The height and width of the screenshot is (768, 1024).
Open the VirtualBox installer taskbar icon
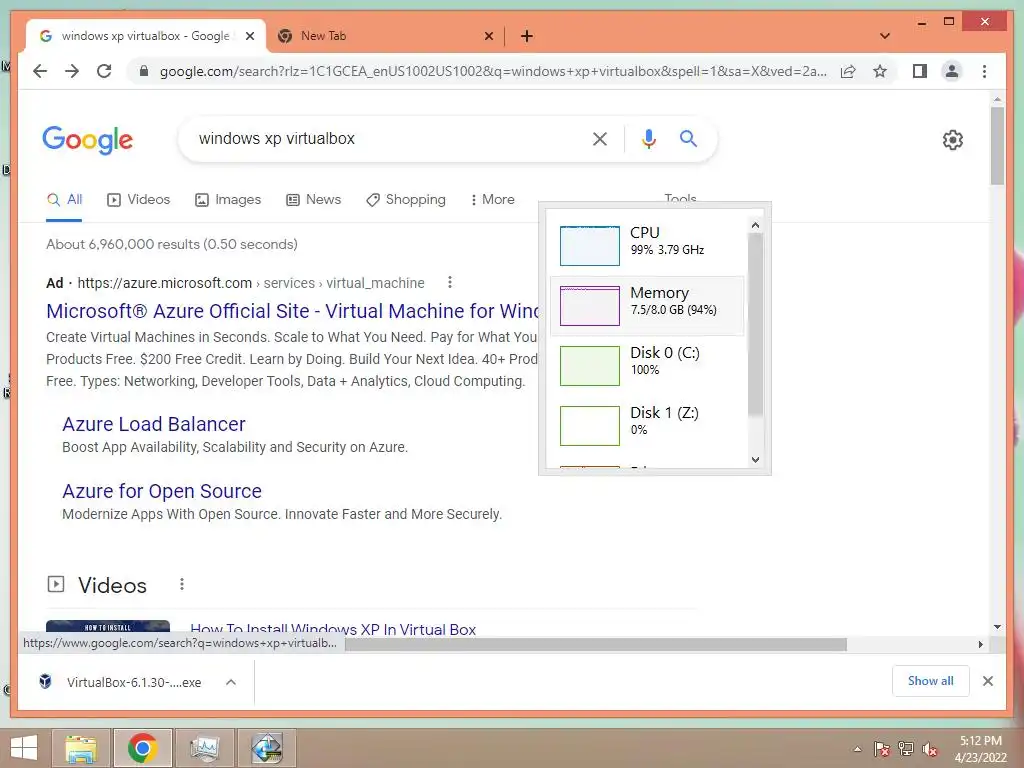tap(267, 748)
